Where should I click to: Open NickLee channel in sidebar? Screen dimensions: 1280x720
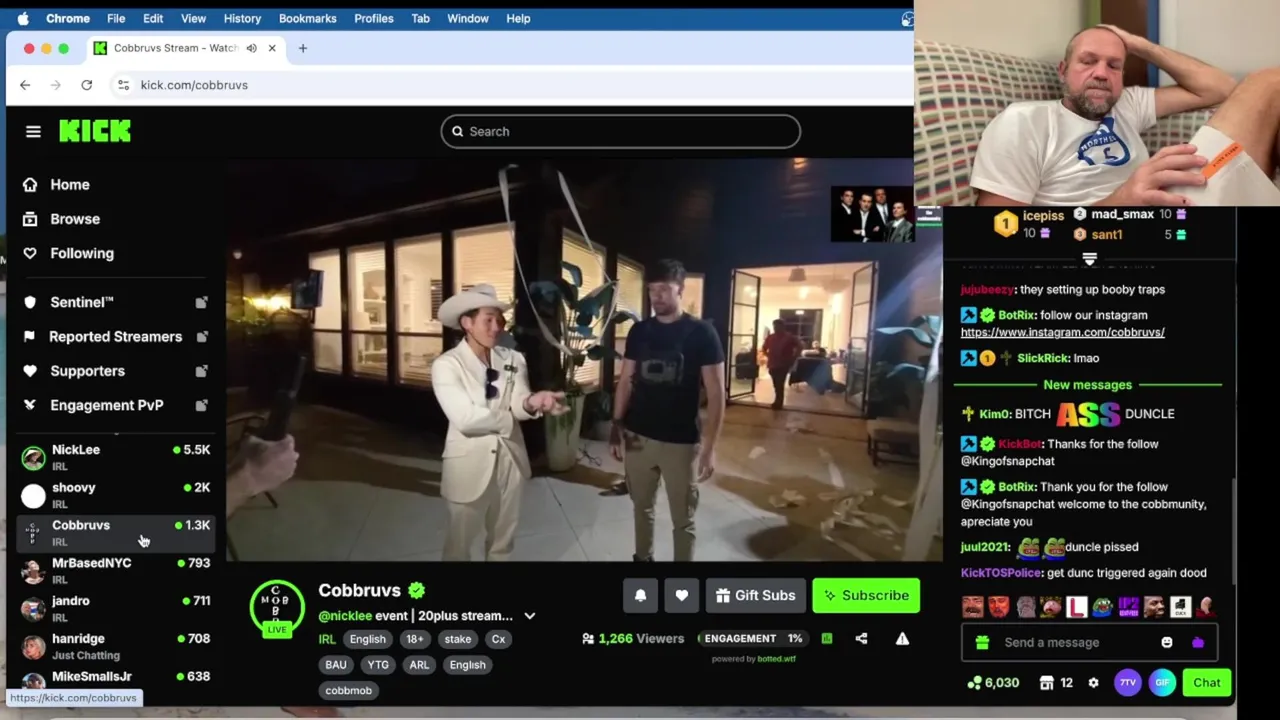coord(115,457)
